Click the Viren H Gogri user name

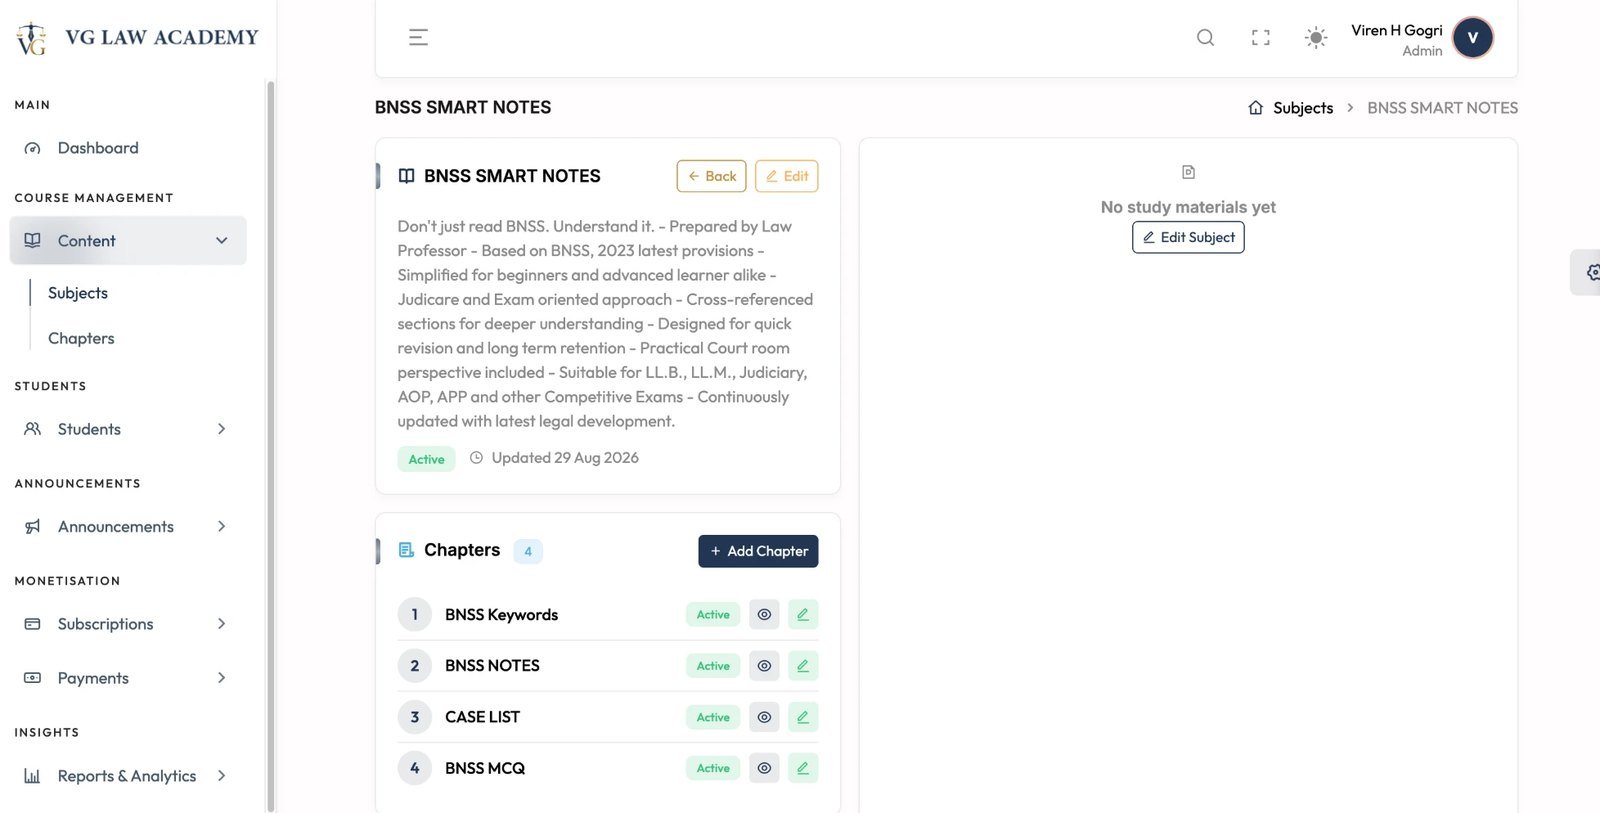pyautogui.click(x=1396, y=30)
